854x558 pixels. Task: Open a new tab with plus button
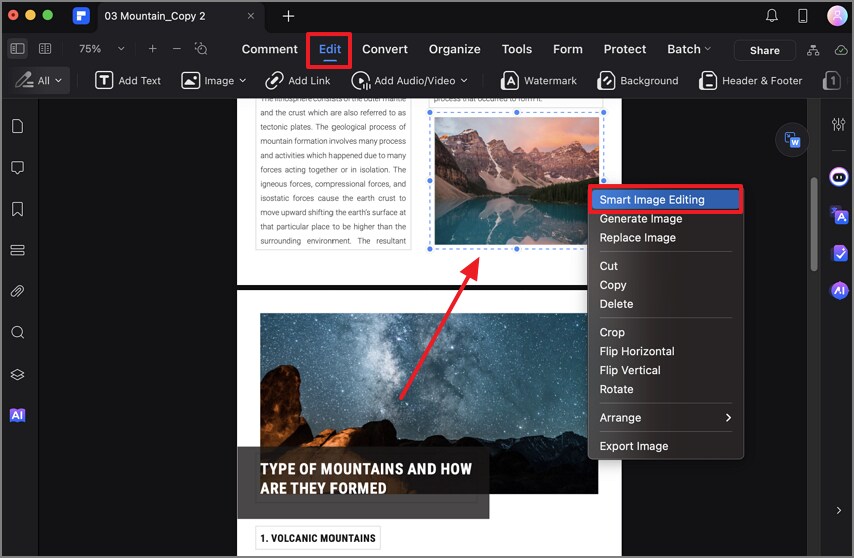click(288, 16)
